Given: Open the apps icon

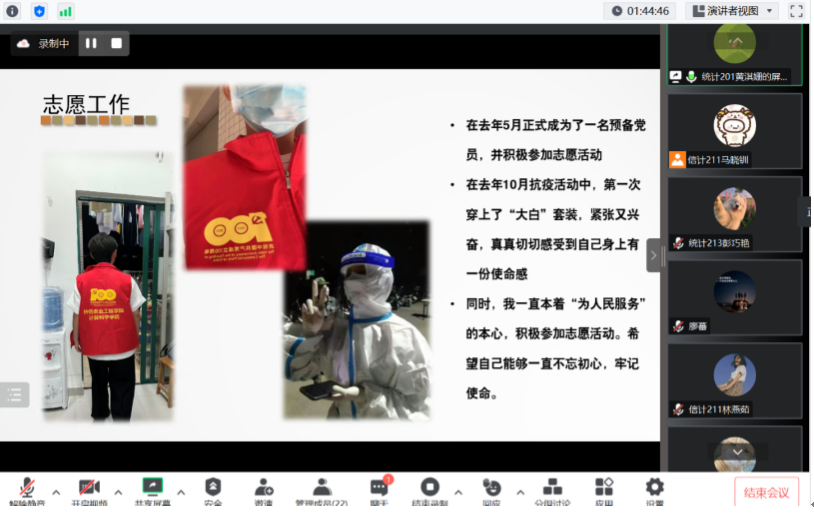Looking at the screenshot, I should pyautogui.click(x=604, y=489).
